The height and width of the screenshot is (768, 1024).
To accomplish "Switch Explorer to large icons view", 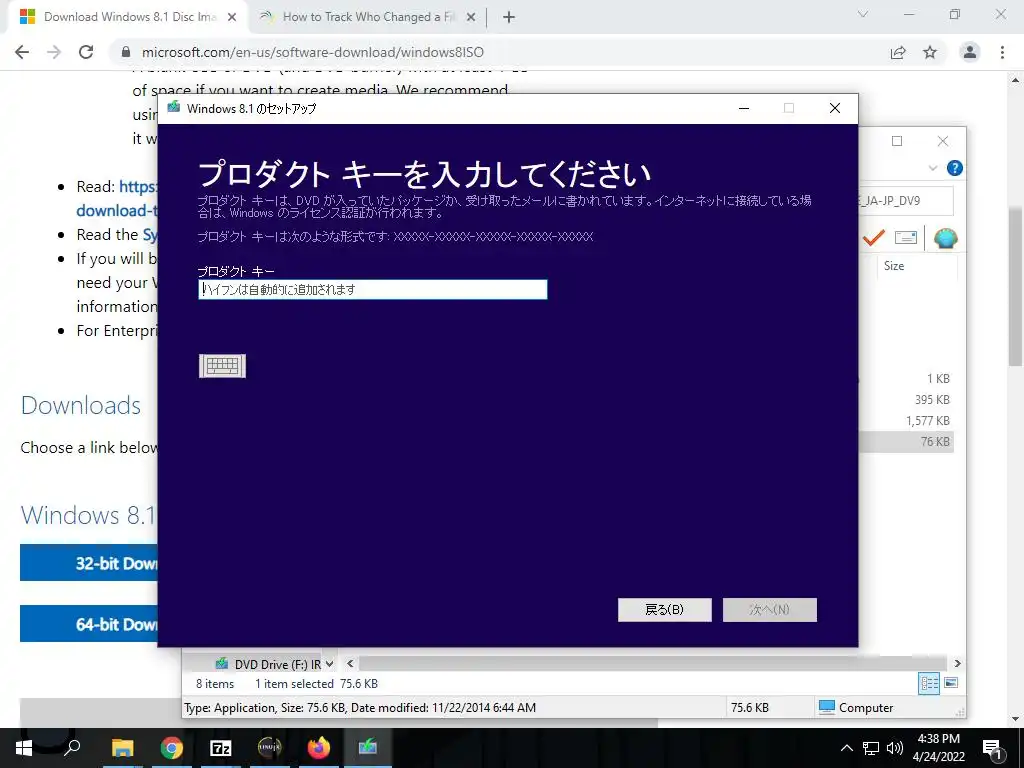I will click(952, 683).
